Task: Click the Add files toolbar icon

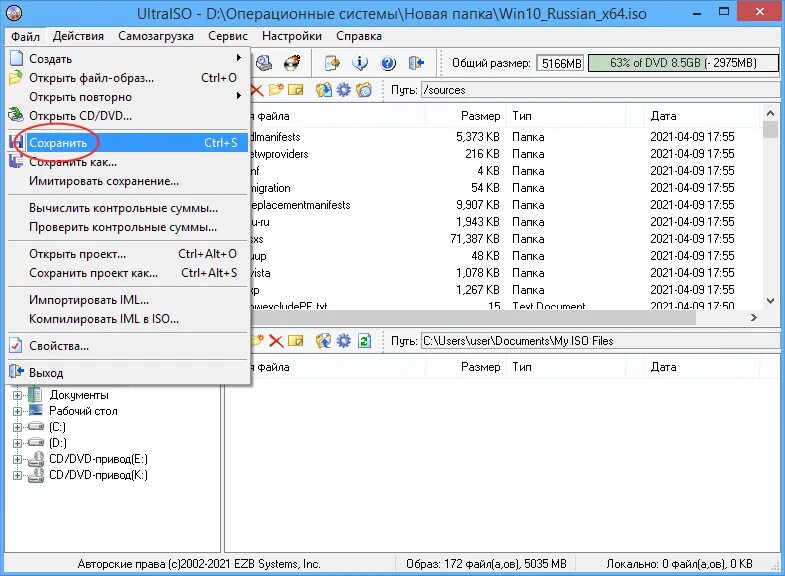Action: click(332, 63)
